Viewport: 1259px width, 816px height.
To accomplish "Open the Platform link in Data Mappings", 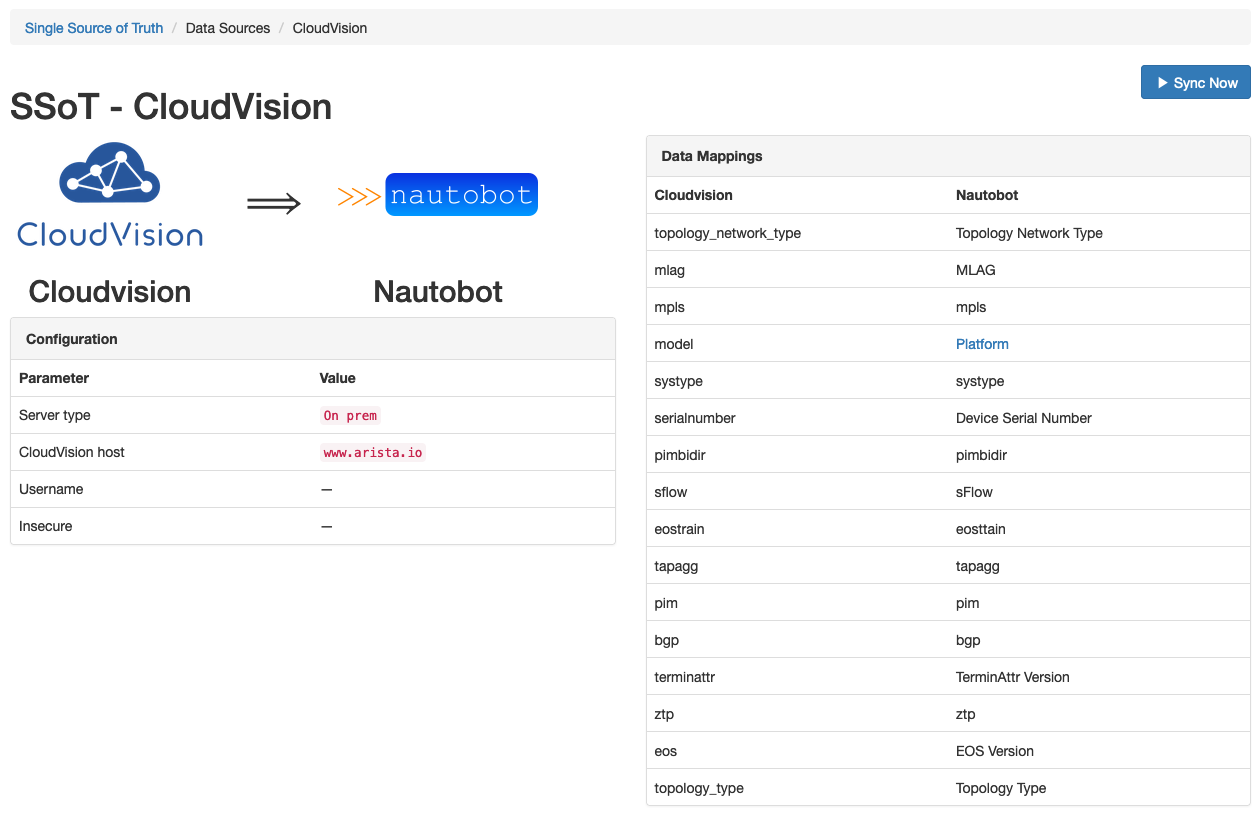I will click(x=982, y=344).
